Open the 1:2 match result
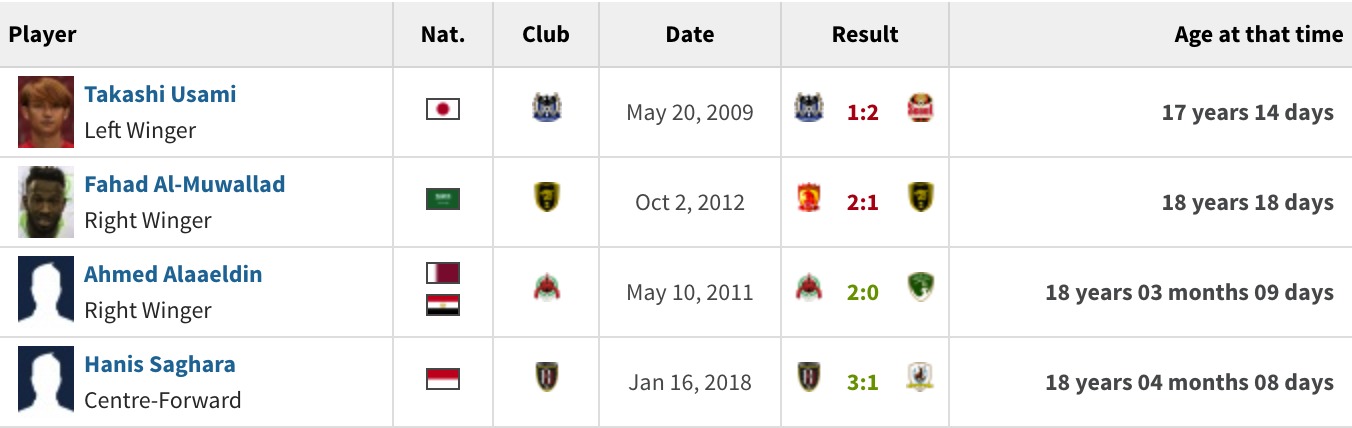The height and width of the screenshot is (428, 1352). (x=863, y=112)
